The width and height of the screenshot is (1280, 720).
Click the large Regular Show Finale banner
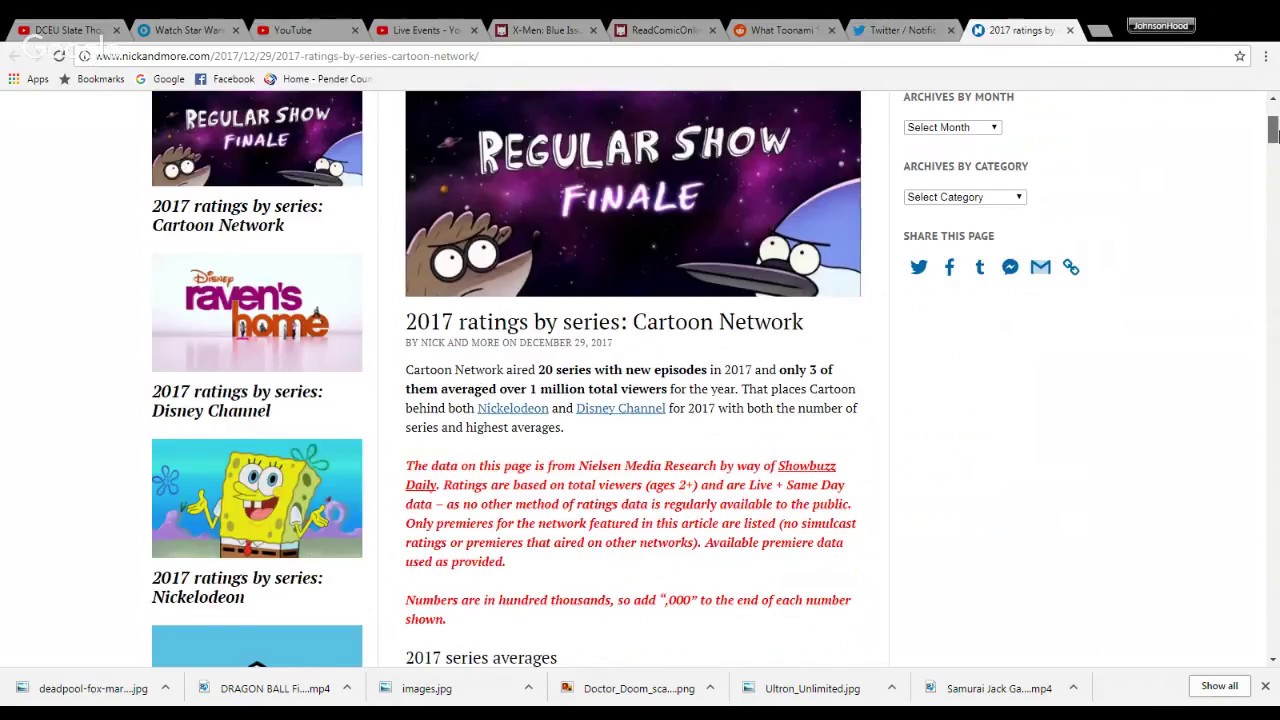click(x=632, y=194)
